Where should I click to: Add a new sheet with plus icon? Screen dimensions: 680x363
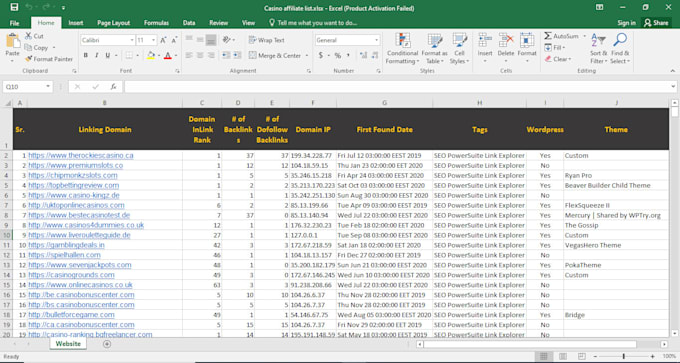107,344
